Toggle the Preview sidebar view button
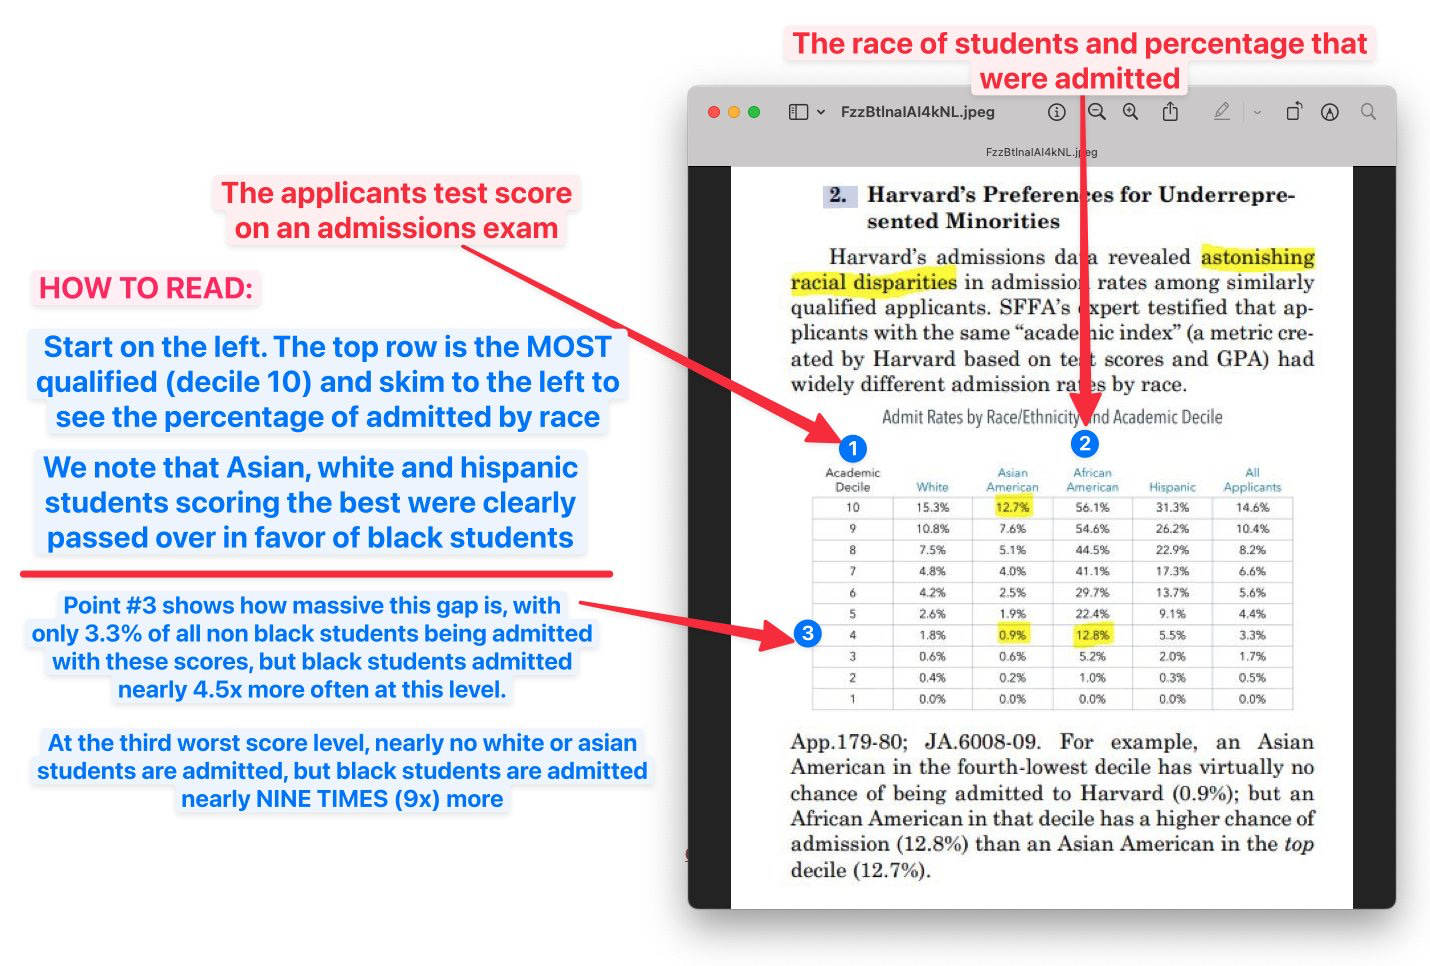The height and width of the screenshot is (966, 1430). coord(798,112)
